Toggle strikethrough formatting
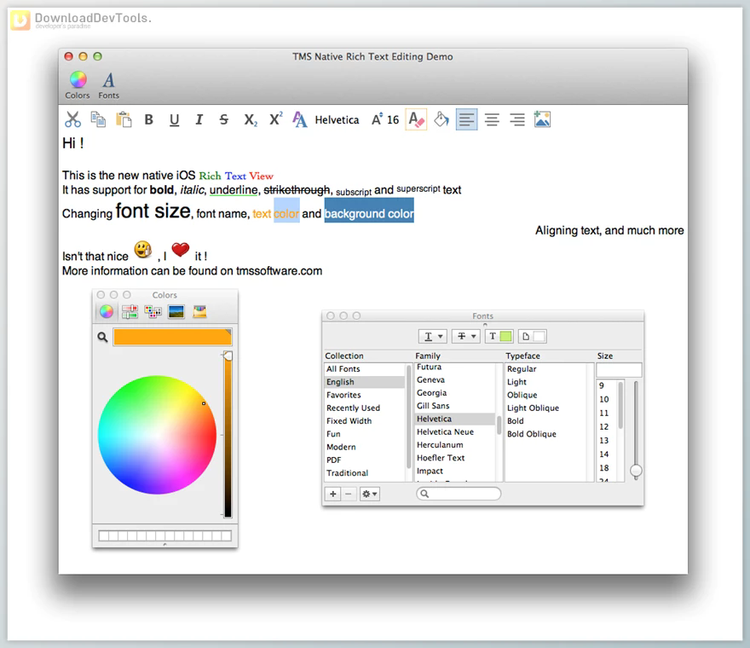This screenshot has width=750, height=648. tap(224, 120)
